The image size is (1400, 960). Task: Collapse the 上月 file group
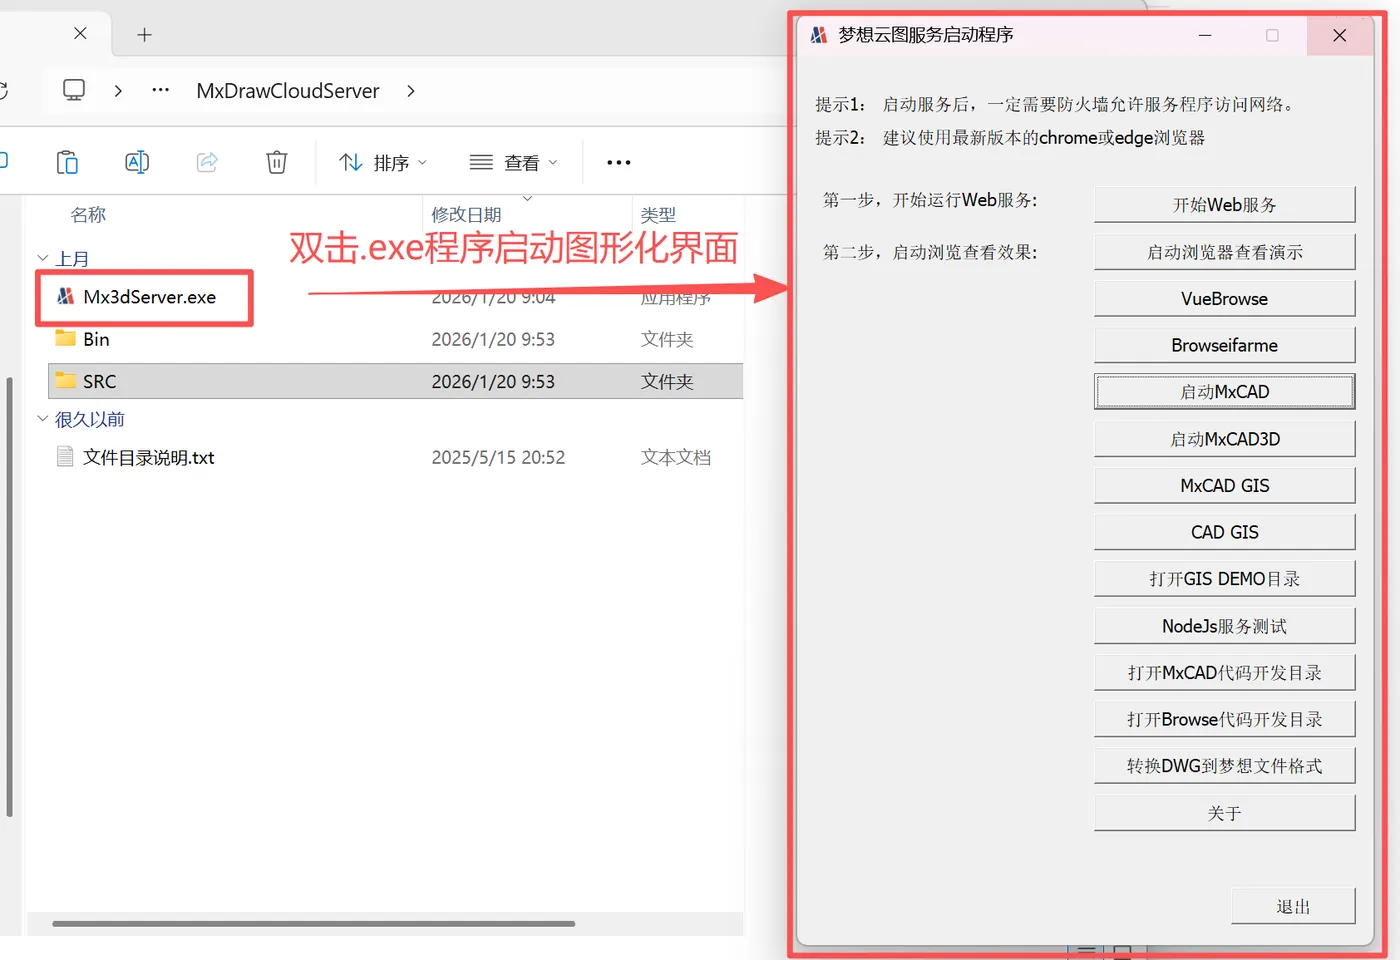point(43,258)
